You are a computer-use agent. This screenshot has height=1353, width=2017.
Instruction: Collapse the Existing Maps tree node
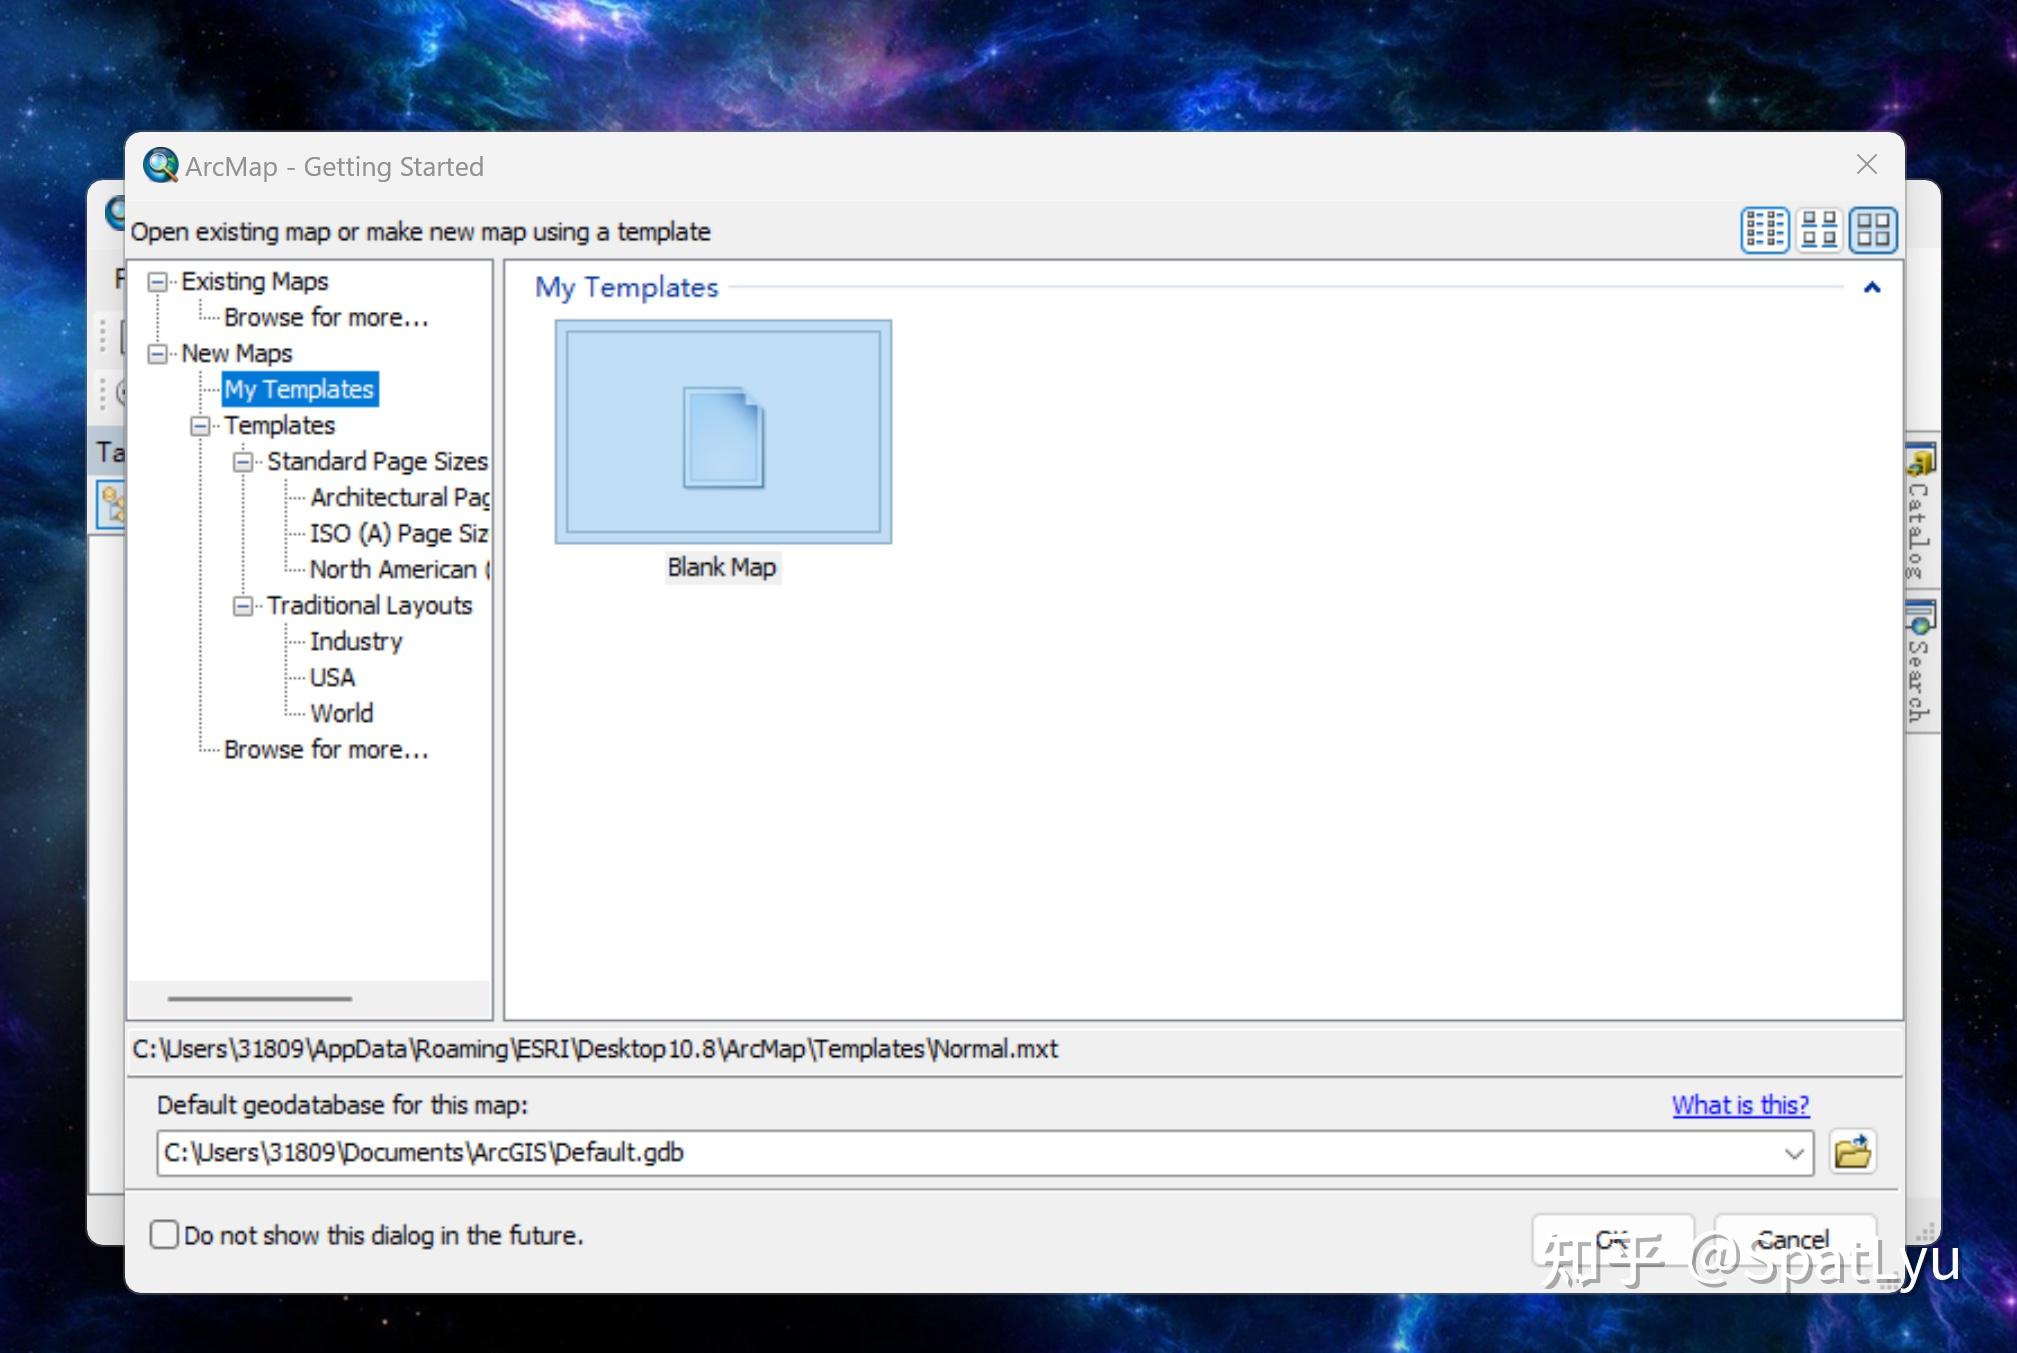pyautogui.click(x=157, y=282)
